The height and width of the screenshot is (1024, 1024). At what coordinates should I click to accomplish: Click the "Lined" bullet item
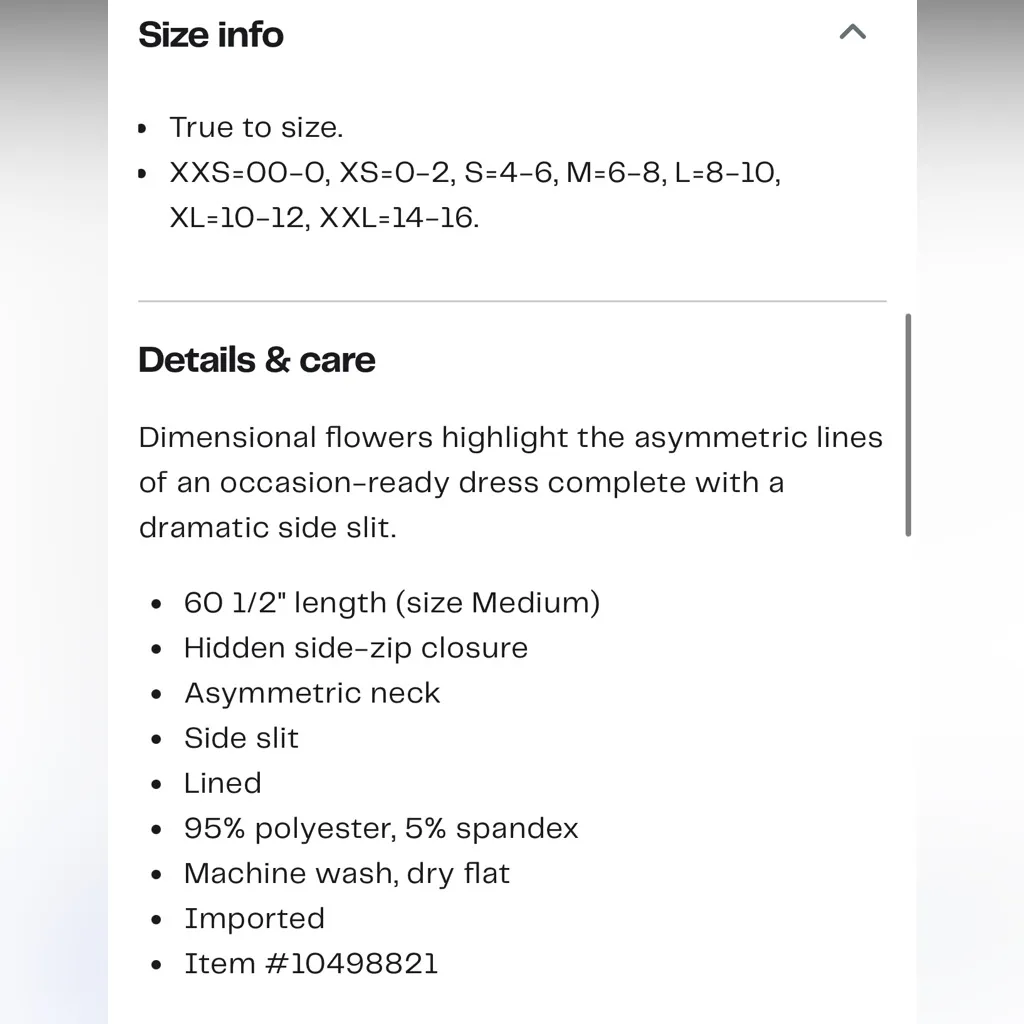click(223, 783)
